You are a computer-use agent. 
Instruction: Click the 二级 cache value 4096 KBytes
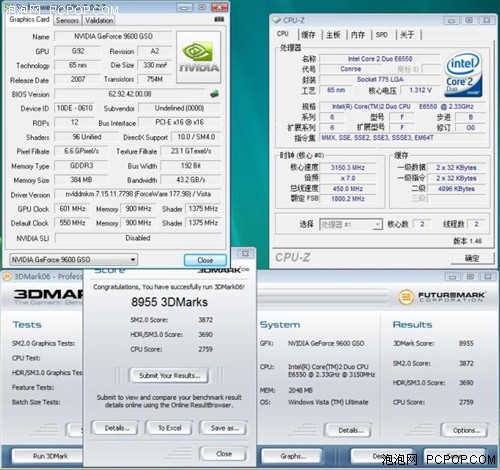click(456, 189)
